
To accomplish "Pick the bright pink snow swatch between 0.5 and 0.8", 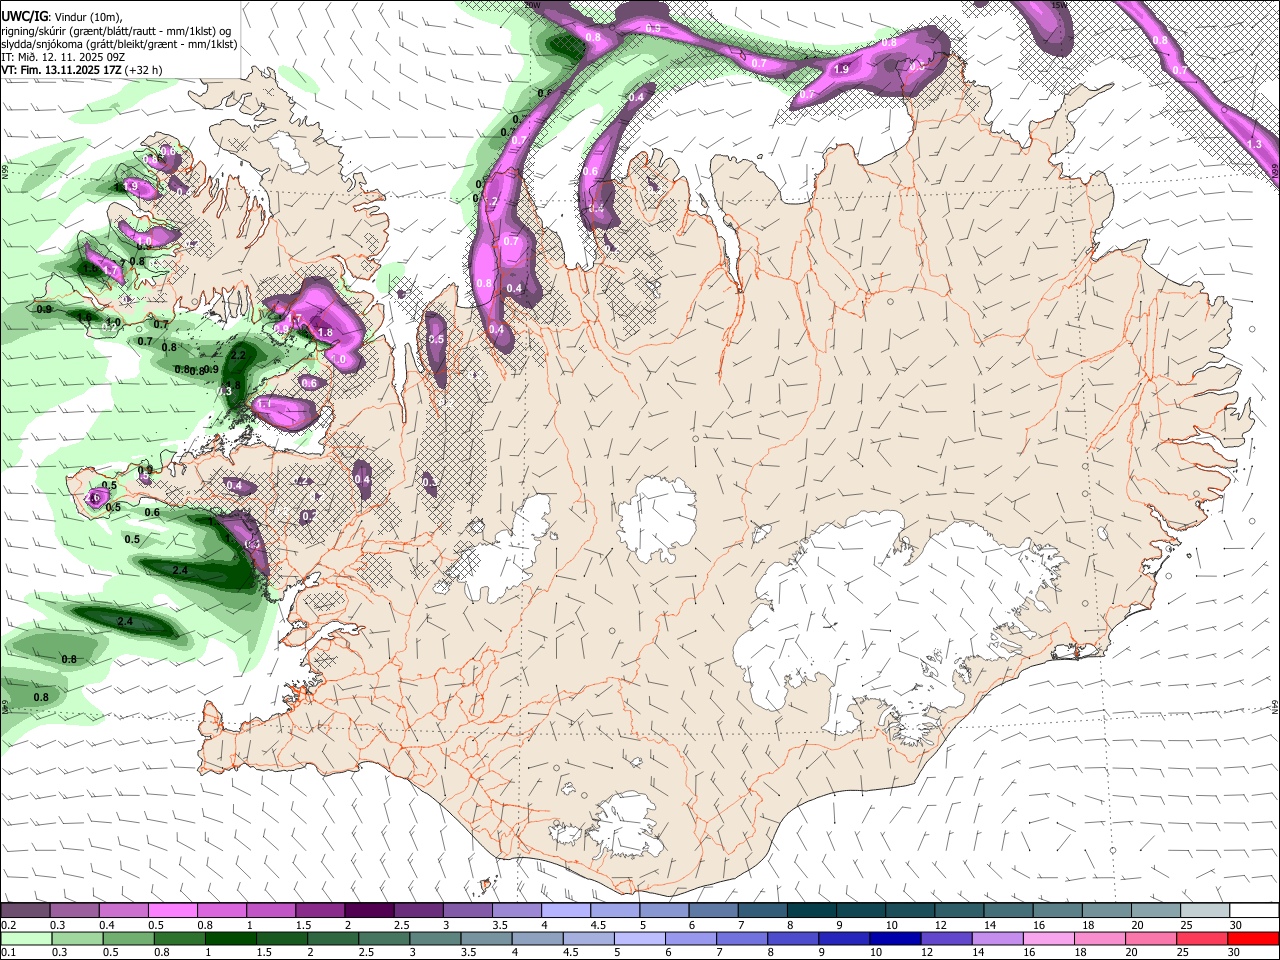I will [172, 911].
